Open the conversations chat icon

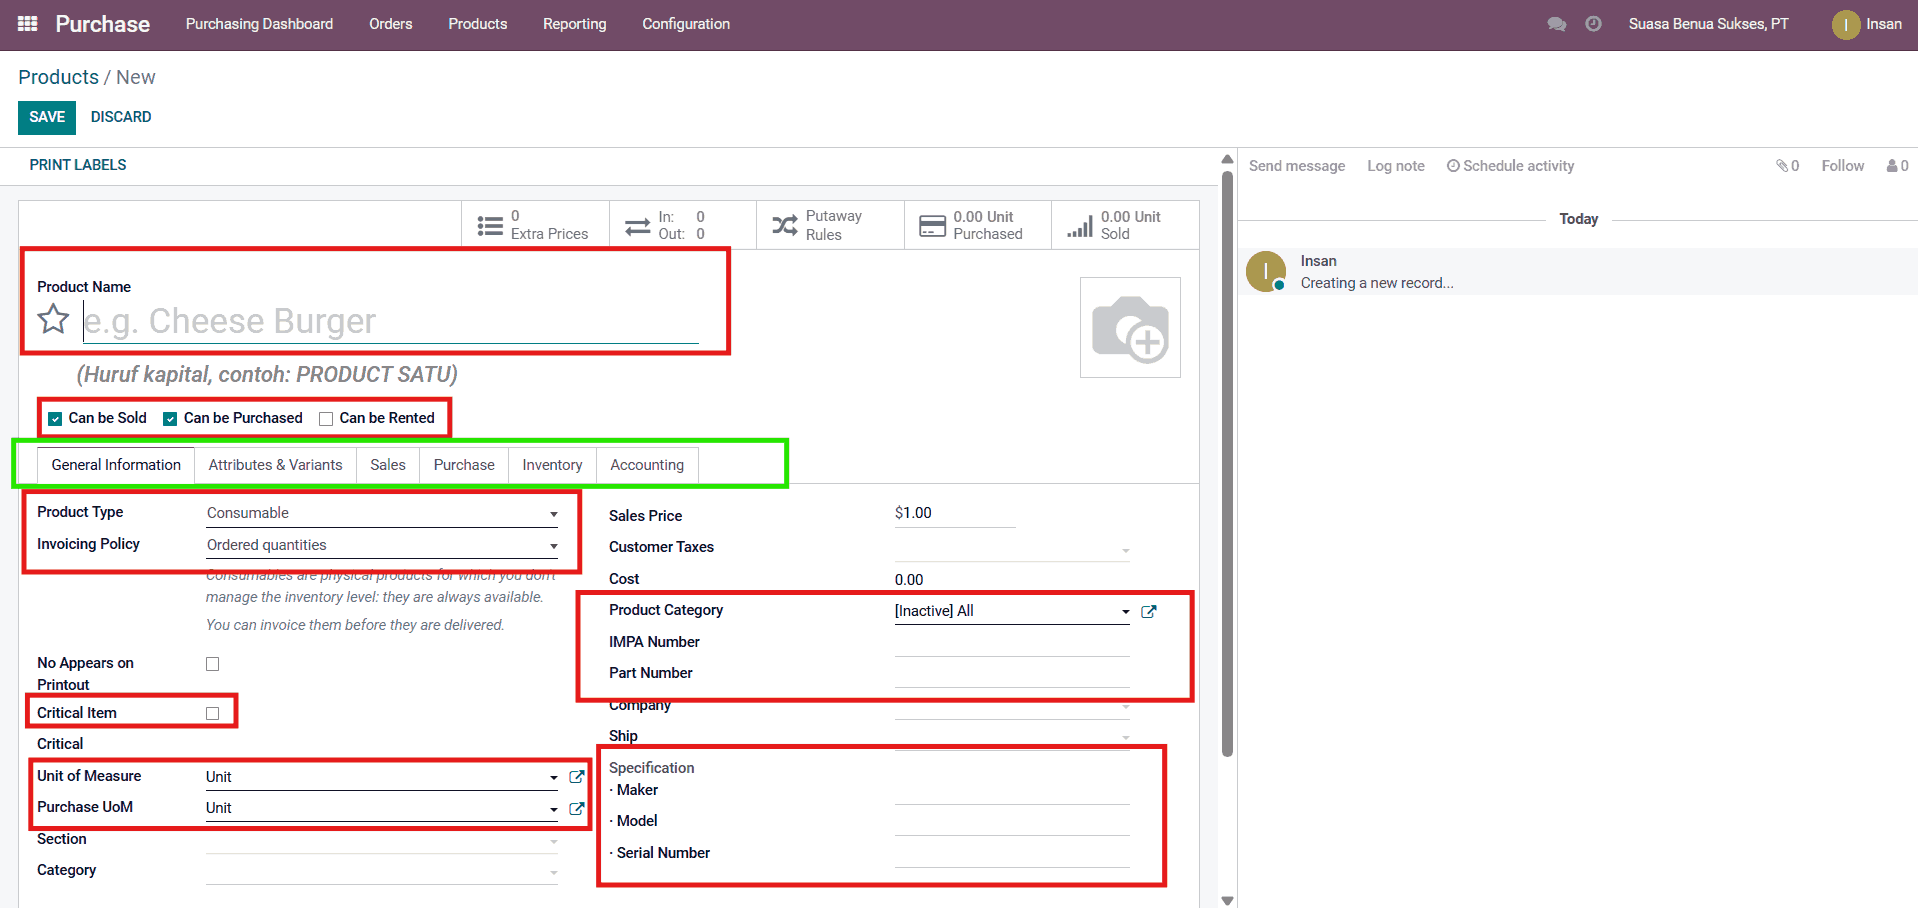[x=1556, y=24]
